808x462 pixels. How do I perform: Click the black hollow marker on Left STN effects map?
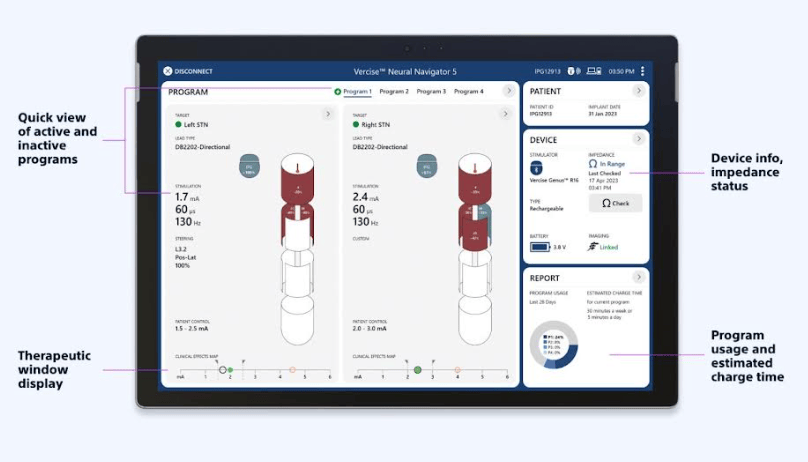click(223, 370)
